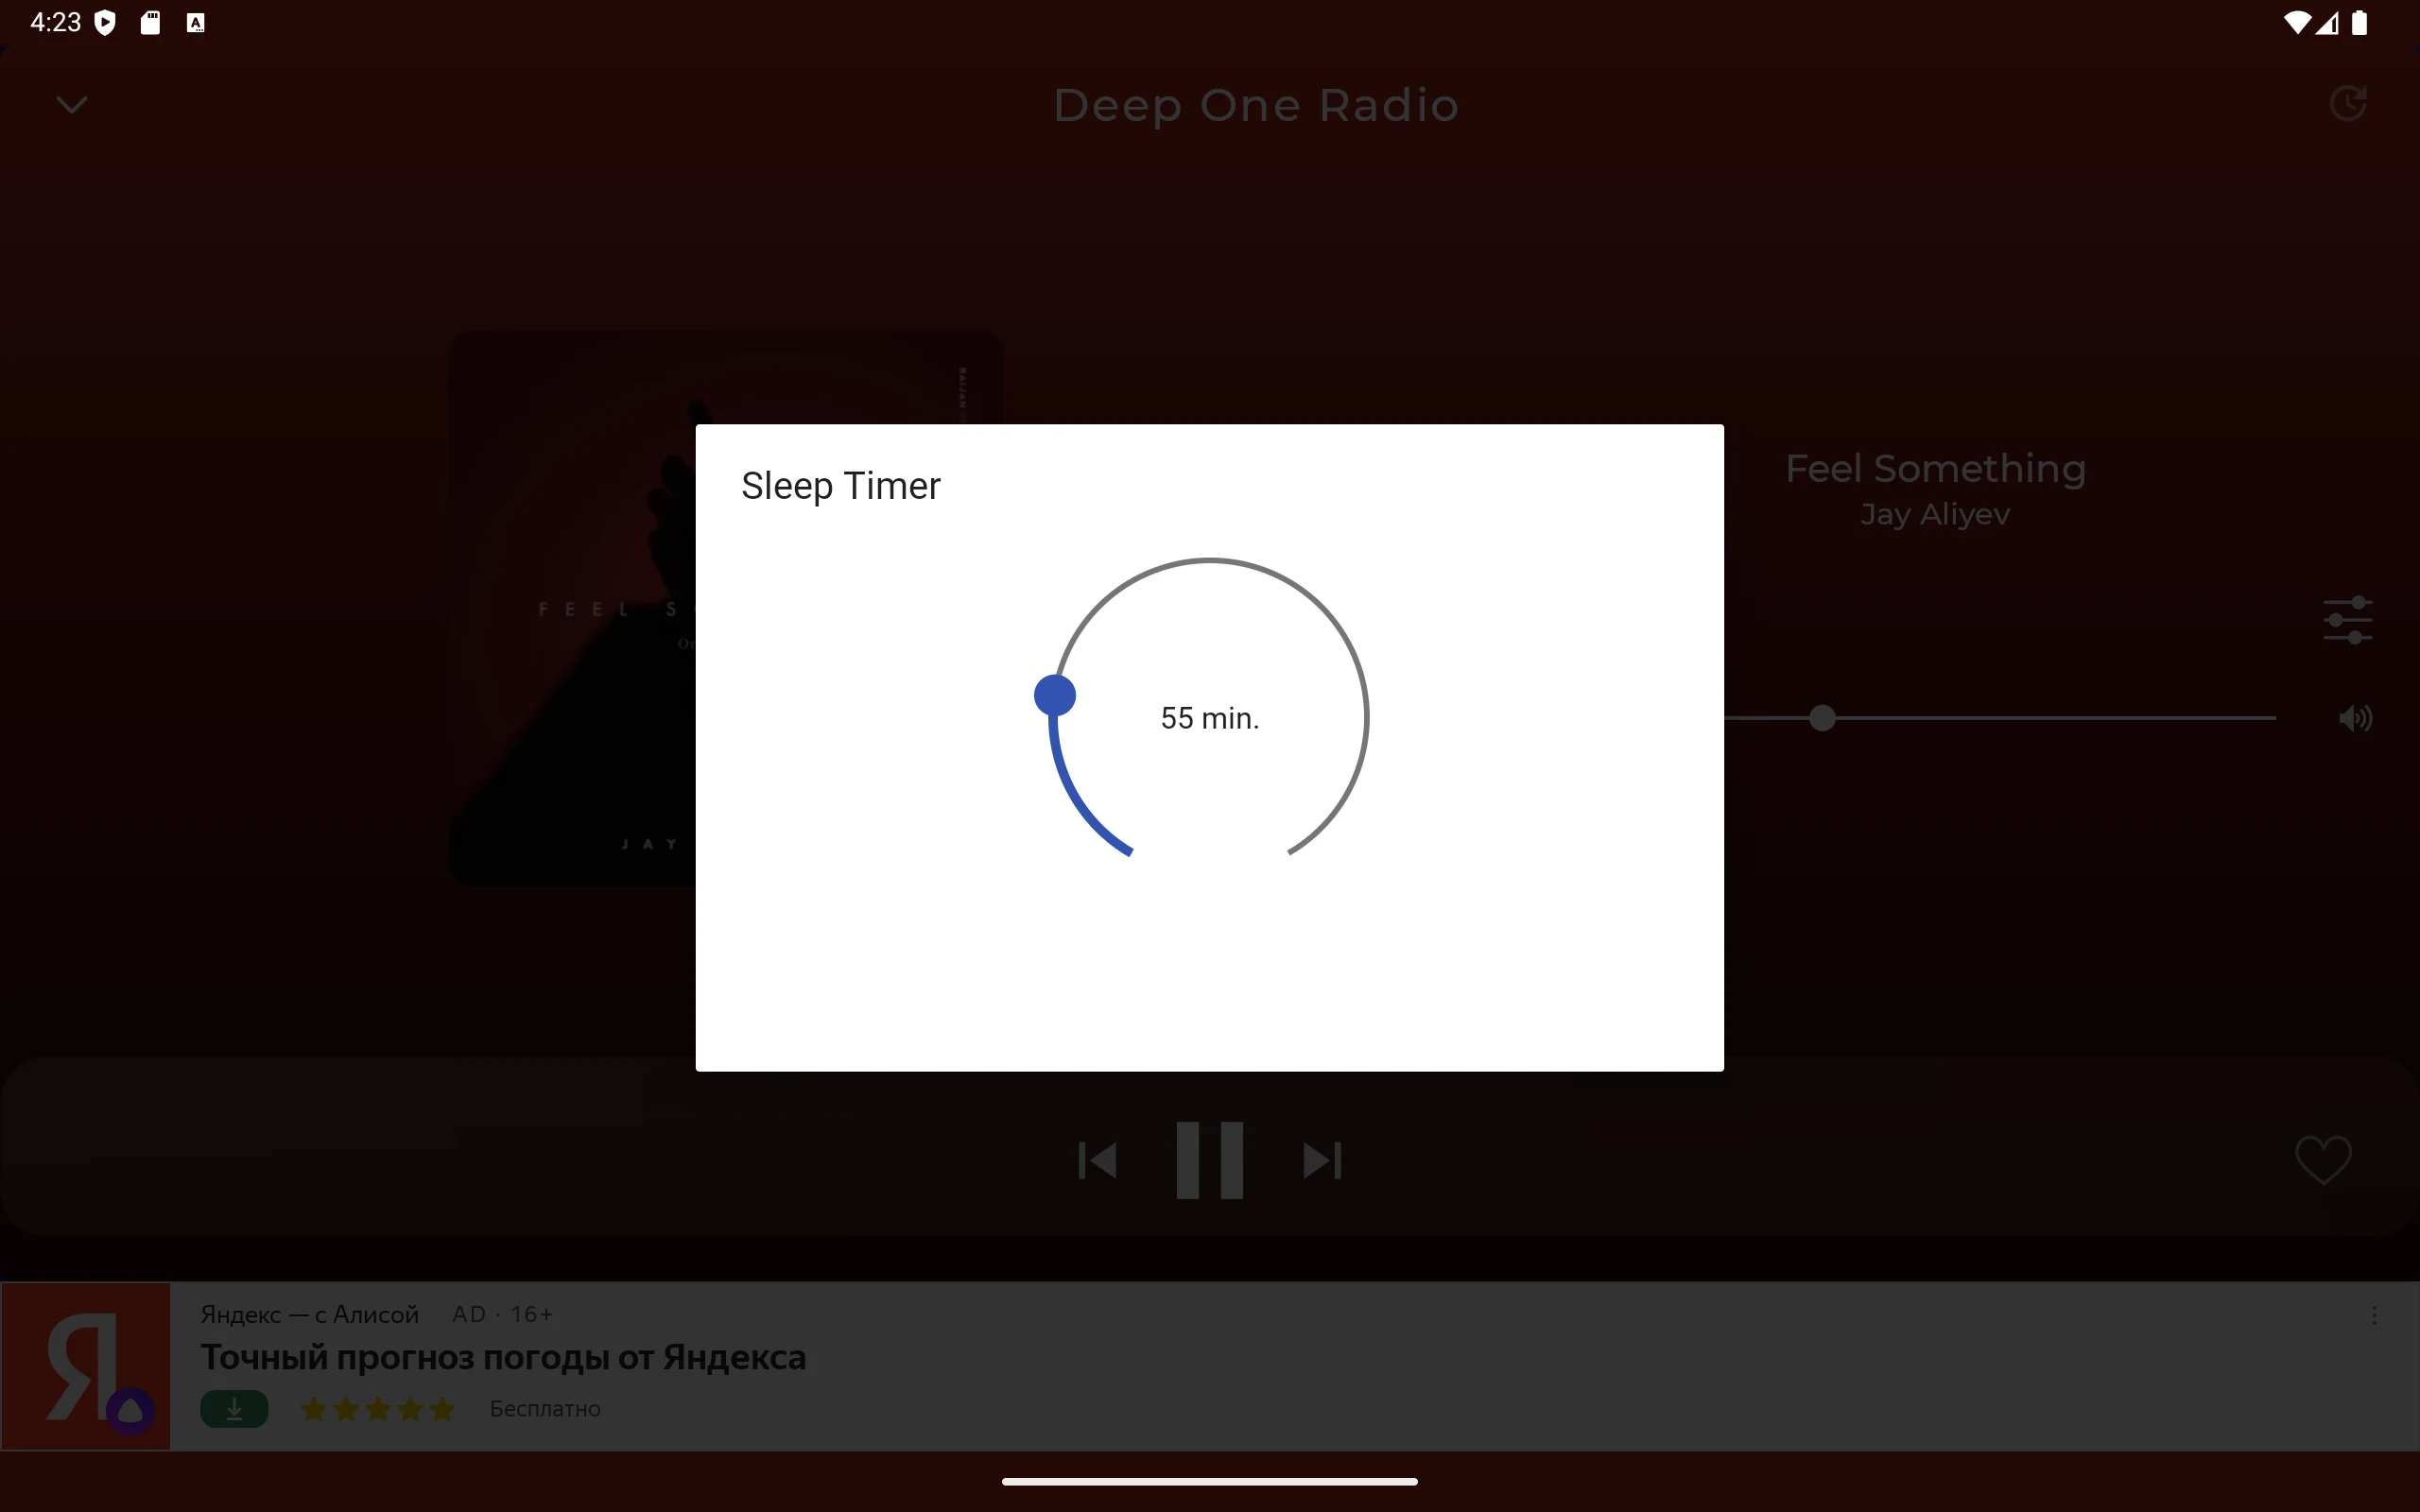Viewport: 2420px width, 1512px height.
Task: Click the ad's five-star rating
Action: (378, 1409)
